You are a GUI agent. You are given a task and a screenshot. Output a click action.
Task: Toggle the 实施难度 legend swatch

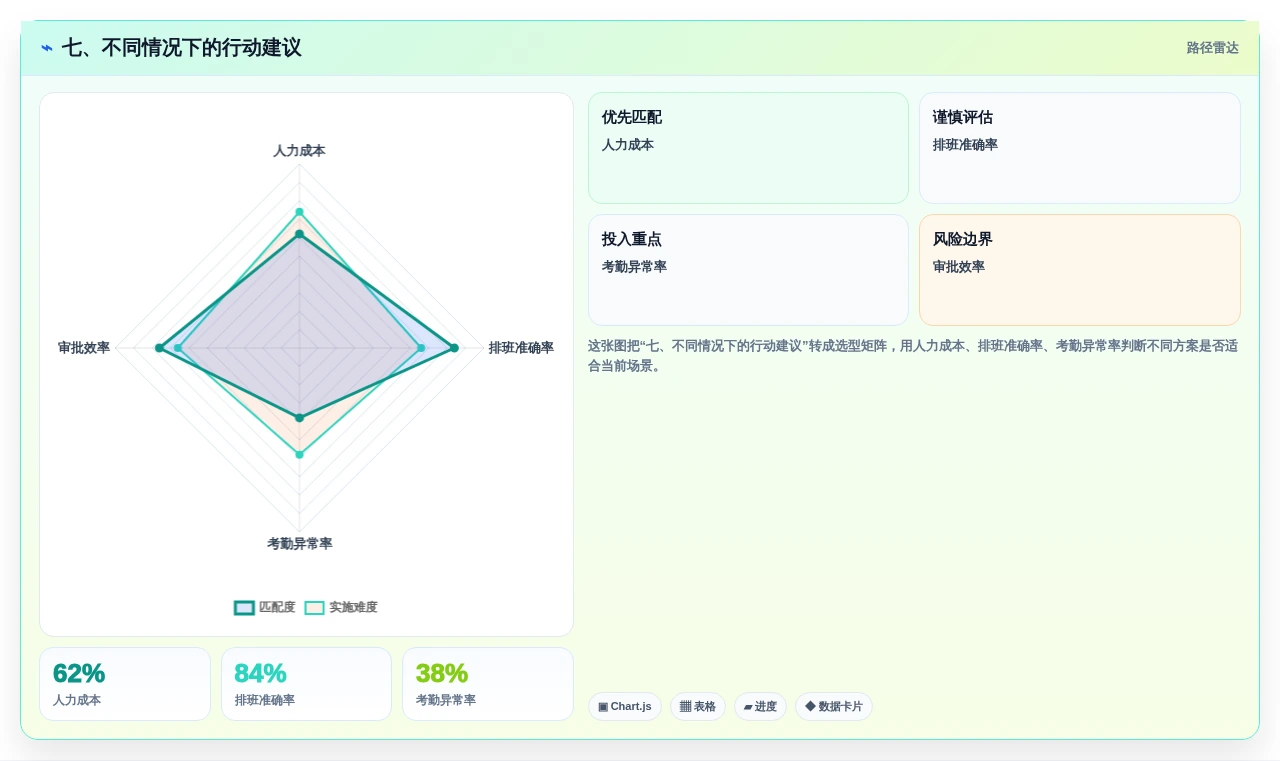315,607
